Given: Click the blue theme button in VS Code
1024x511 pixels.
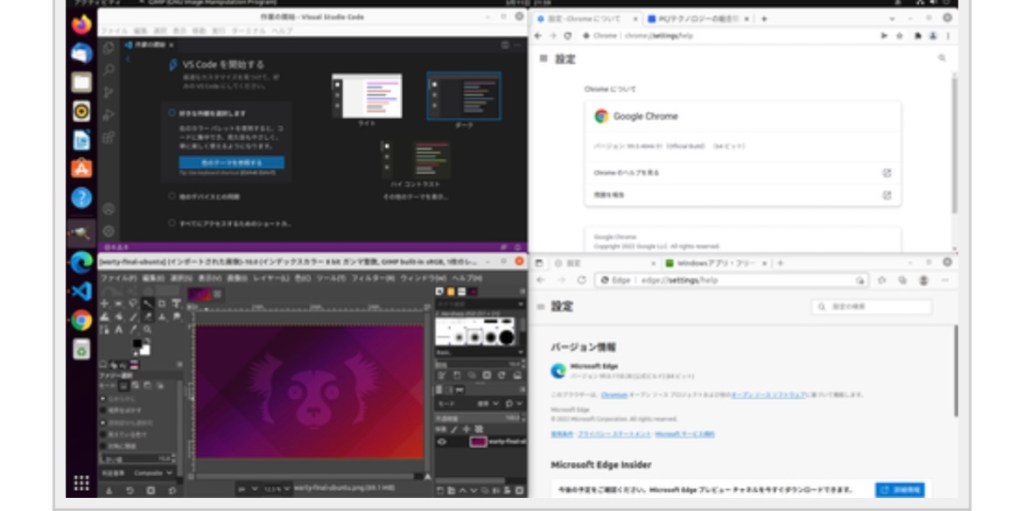Looking at the screenshot, I should (x=231, y=162).
